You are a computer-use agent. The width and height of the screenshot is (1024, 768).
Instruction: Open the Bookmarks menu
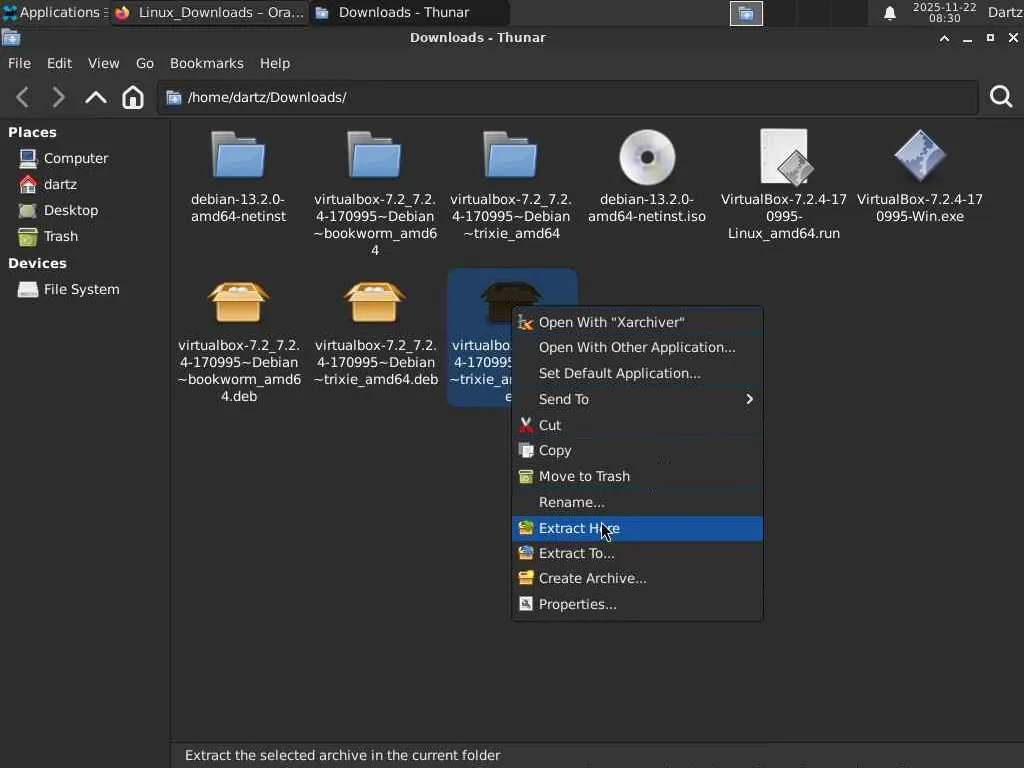(x=206, y=63)
